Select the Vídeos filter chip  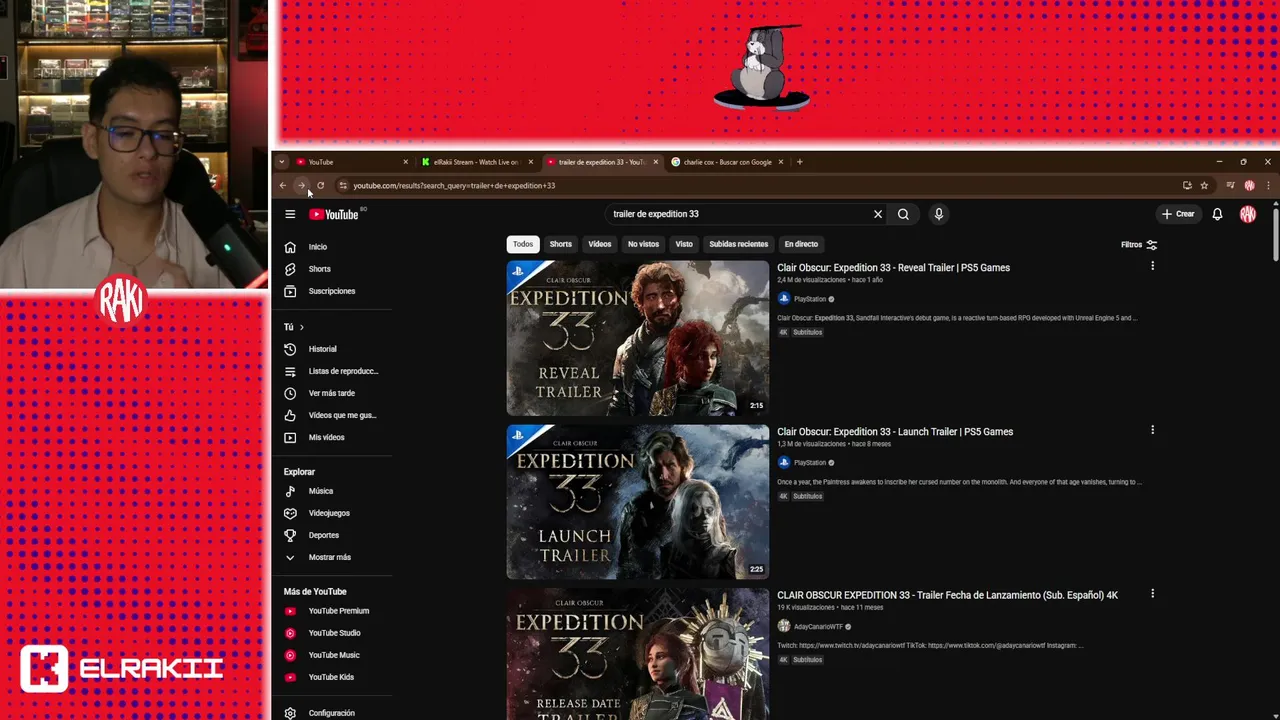pyautogui.click(x=600, y=244)
